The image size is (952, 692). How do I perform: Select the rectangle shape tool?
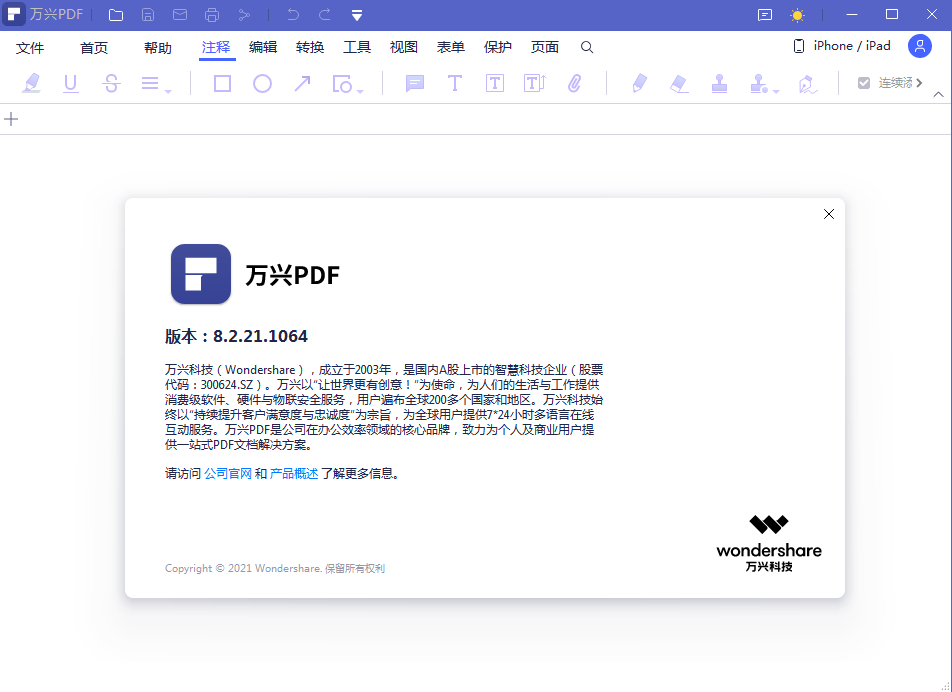click(x=222, y=83)
